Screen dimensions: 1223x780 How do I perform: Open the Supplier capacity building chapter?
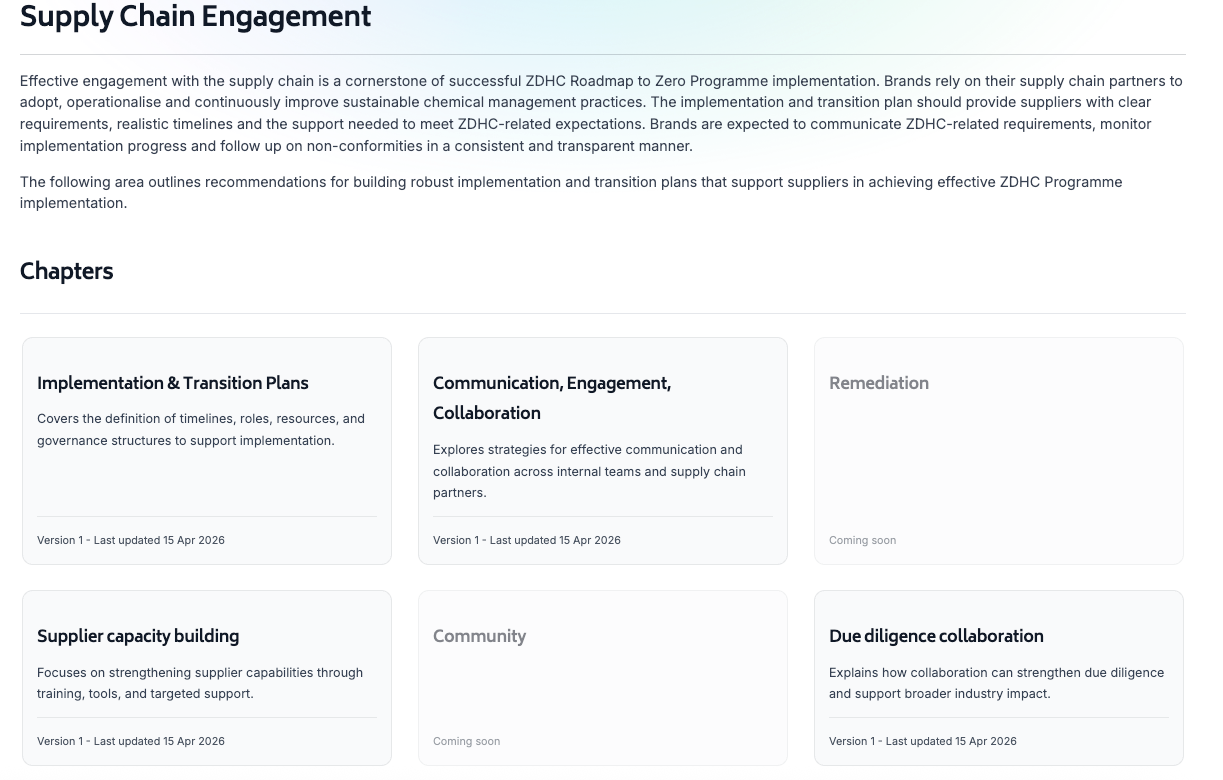coord(138,637)
